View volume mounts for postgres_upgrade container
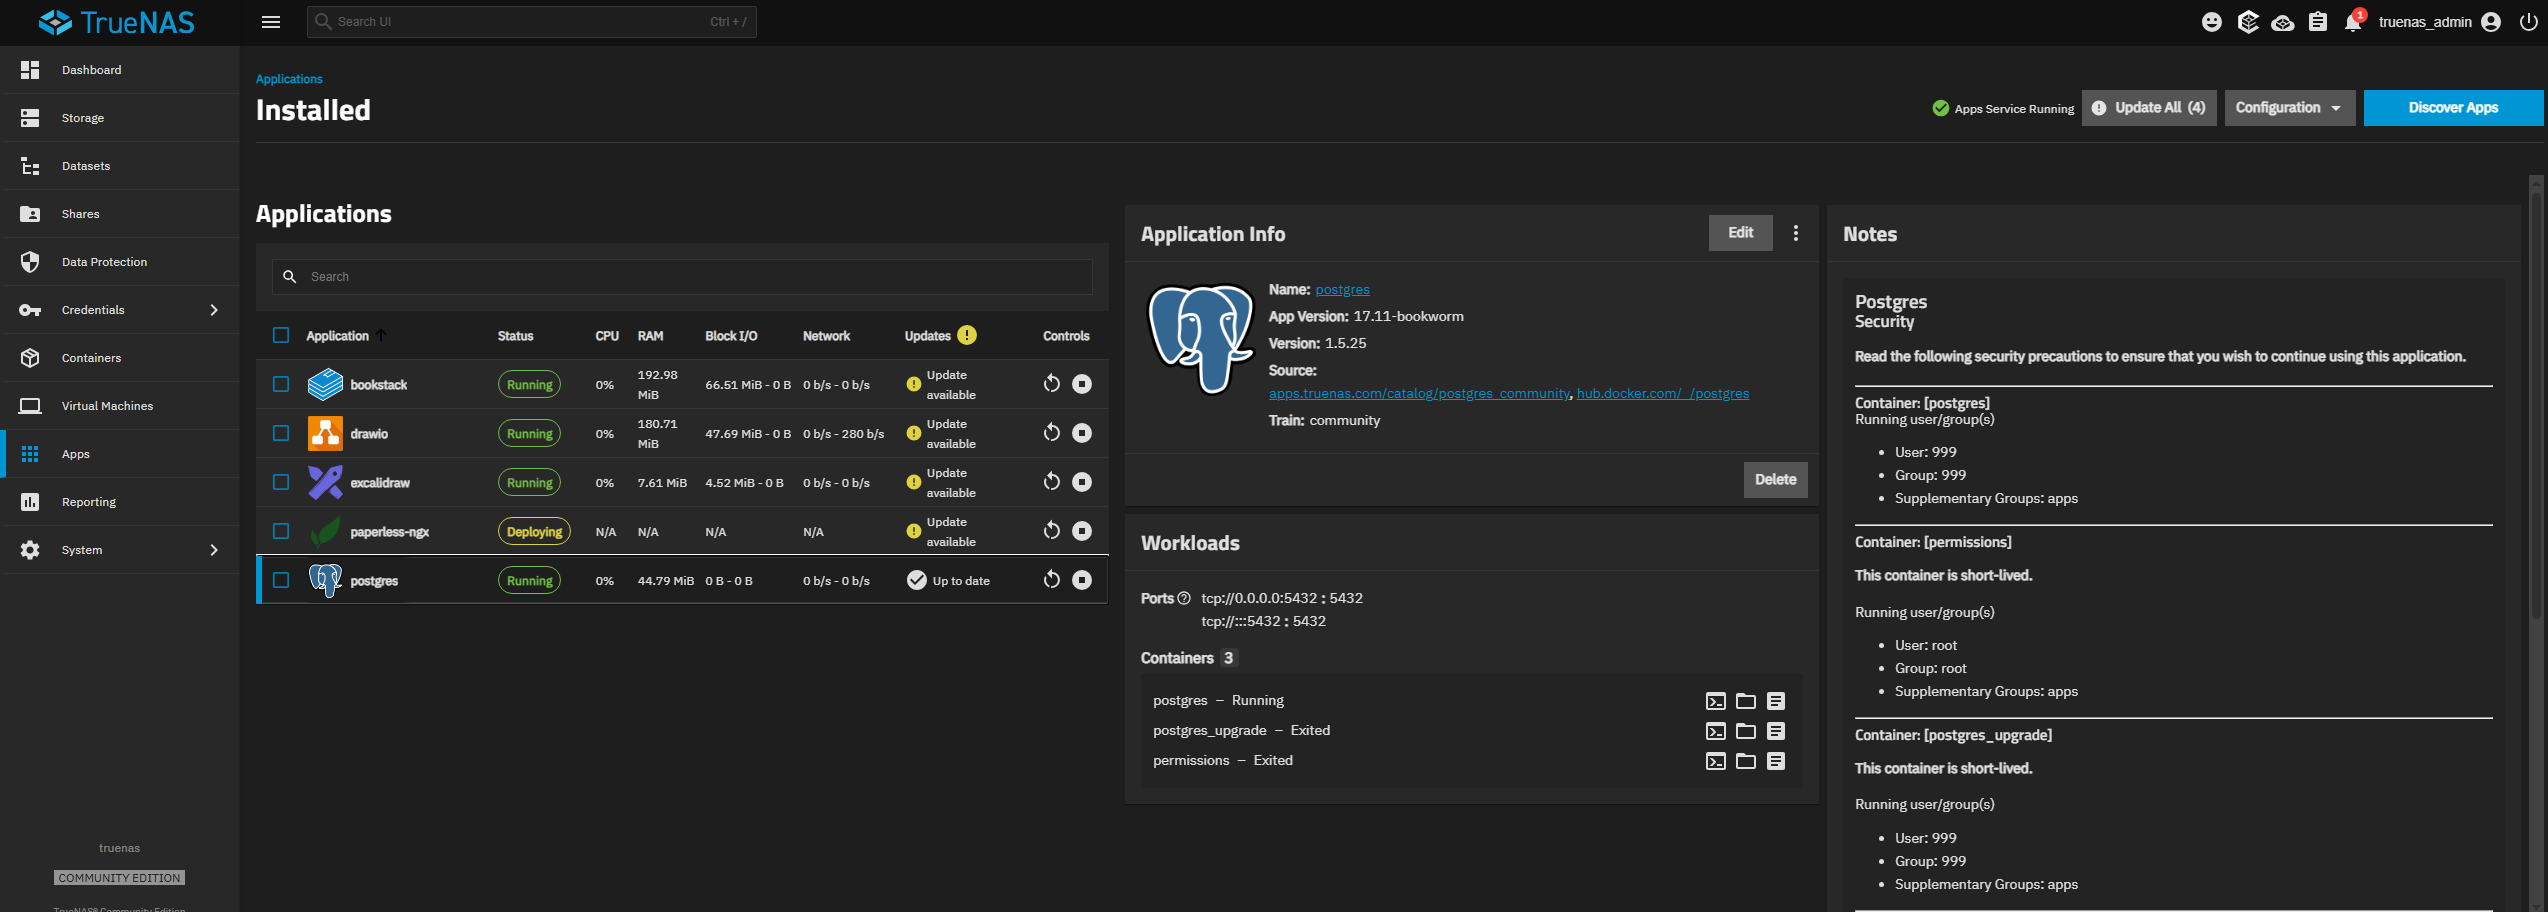The image size is (2548, 912). pyautogui.click(x=1746, y=731)
